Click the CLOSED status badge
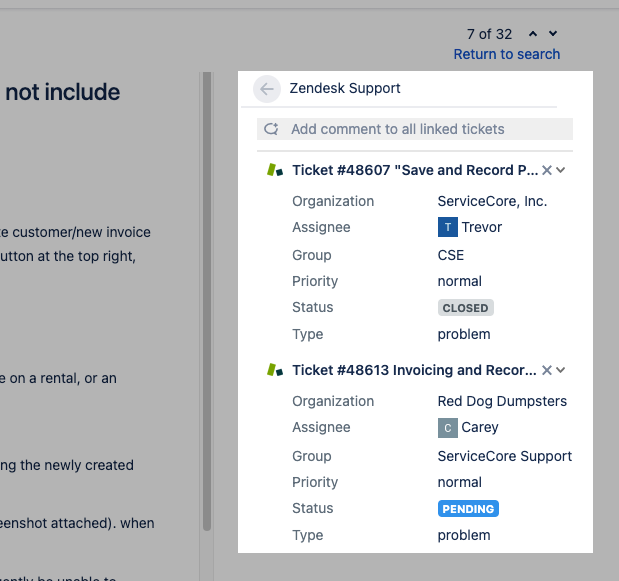 (x=466, y=308)
